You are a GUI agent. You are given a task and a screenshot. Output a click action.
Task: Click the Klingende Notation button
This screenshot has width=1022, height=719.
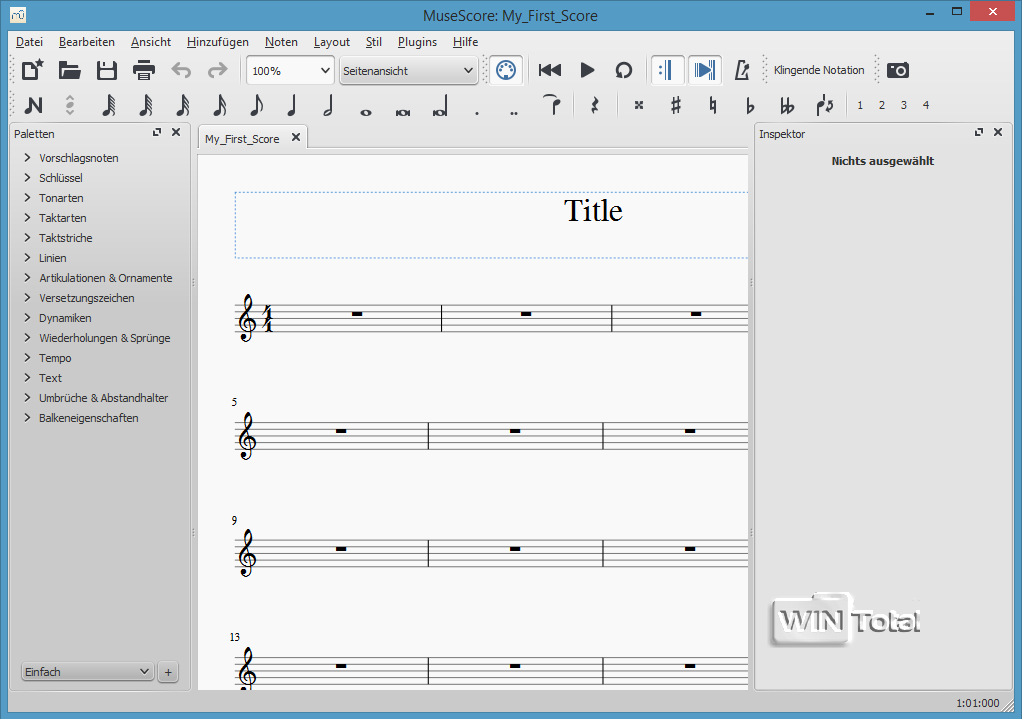(818, 70)
